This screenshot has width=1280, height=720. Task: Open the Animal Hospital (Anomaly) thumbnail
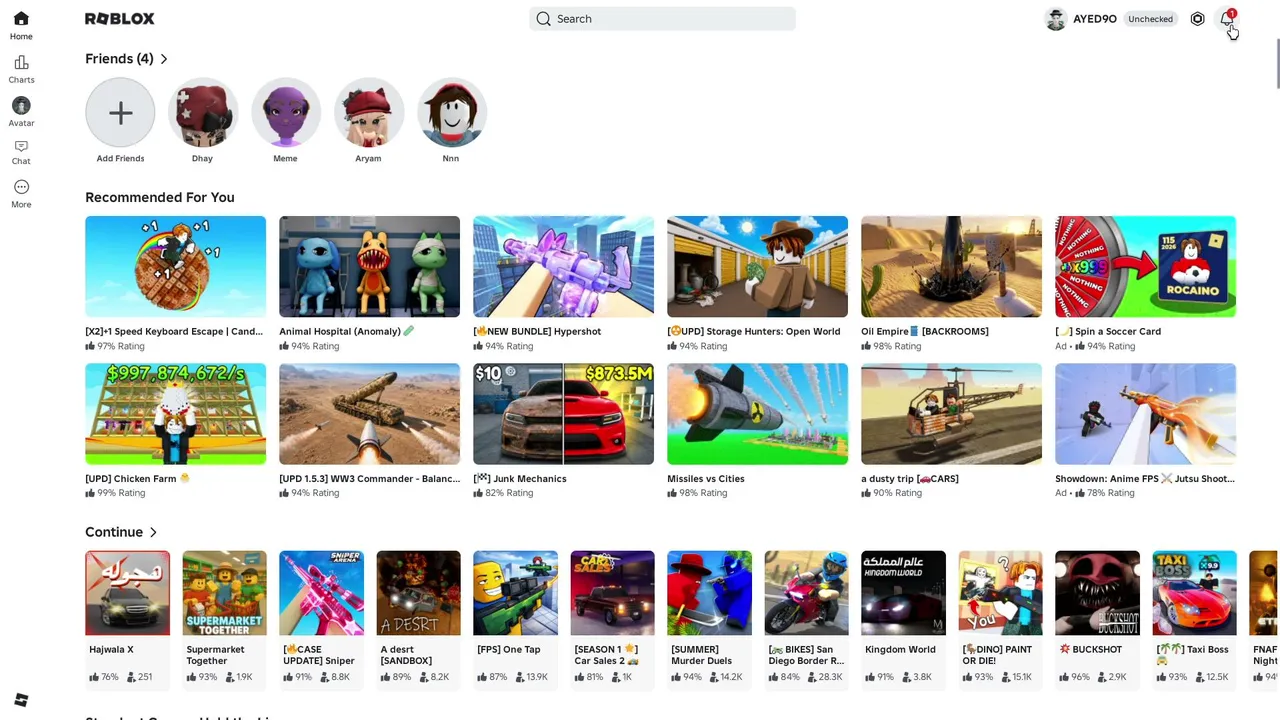(x=369, y=267)
